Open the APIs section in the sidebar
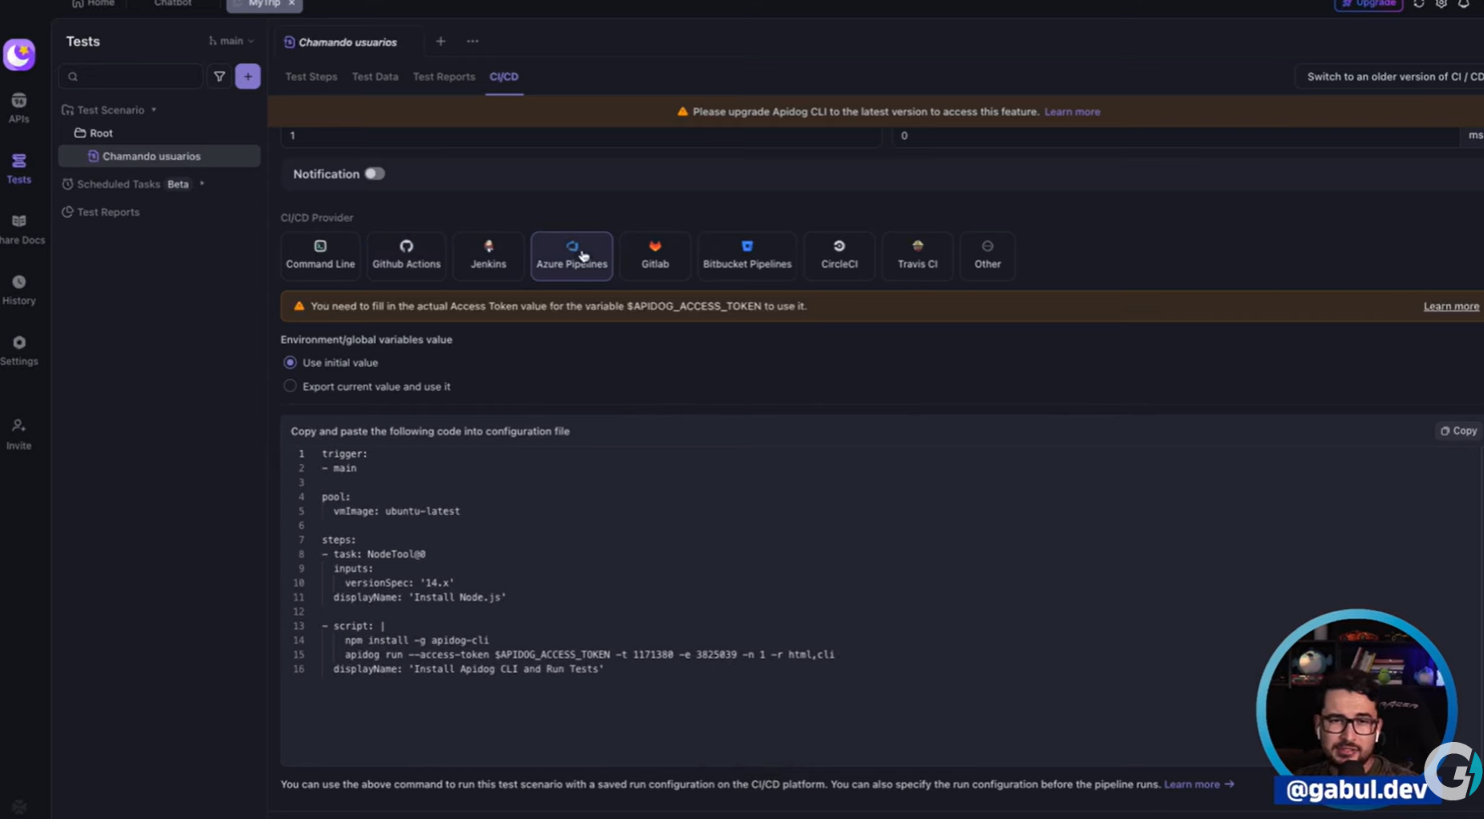 click(18, 107)
